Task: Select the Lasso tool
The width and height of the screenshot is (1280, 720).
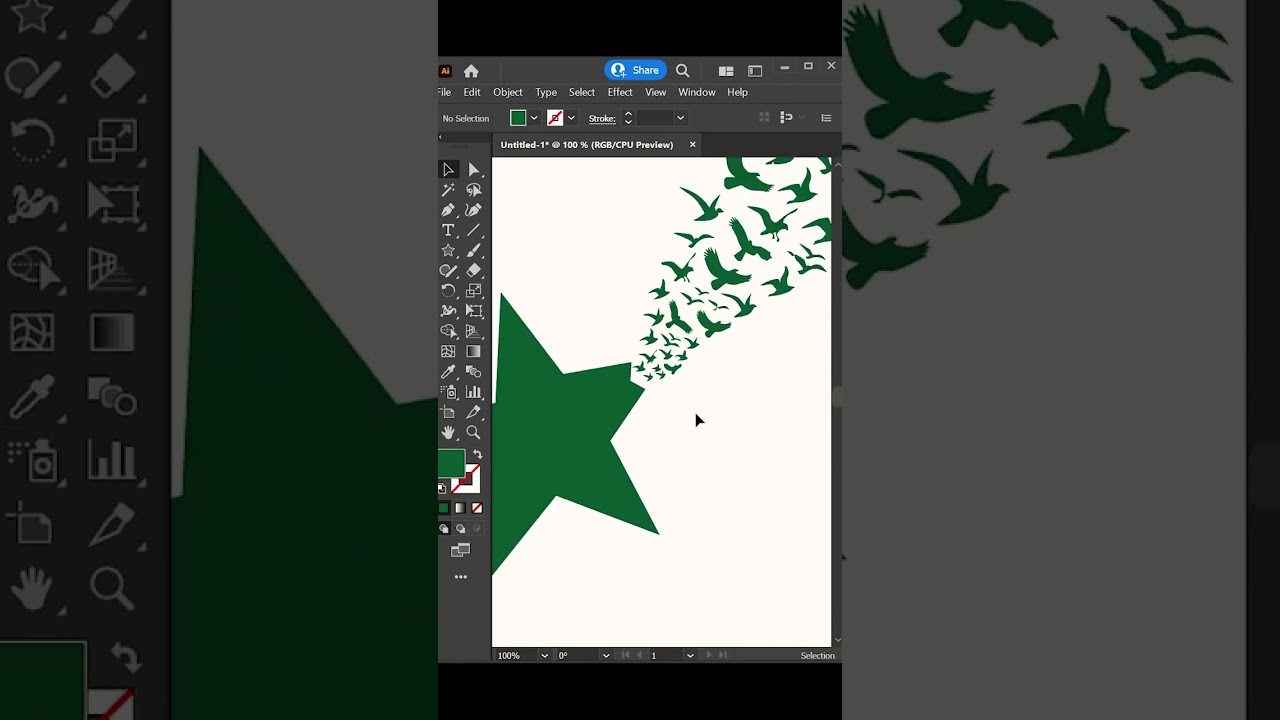Action: (474, 190)
